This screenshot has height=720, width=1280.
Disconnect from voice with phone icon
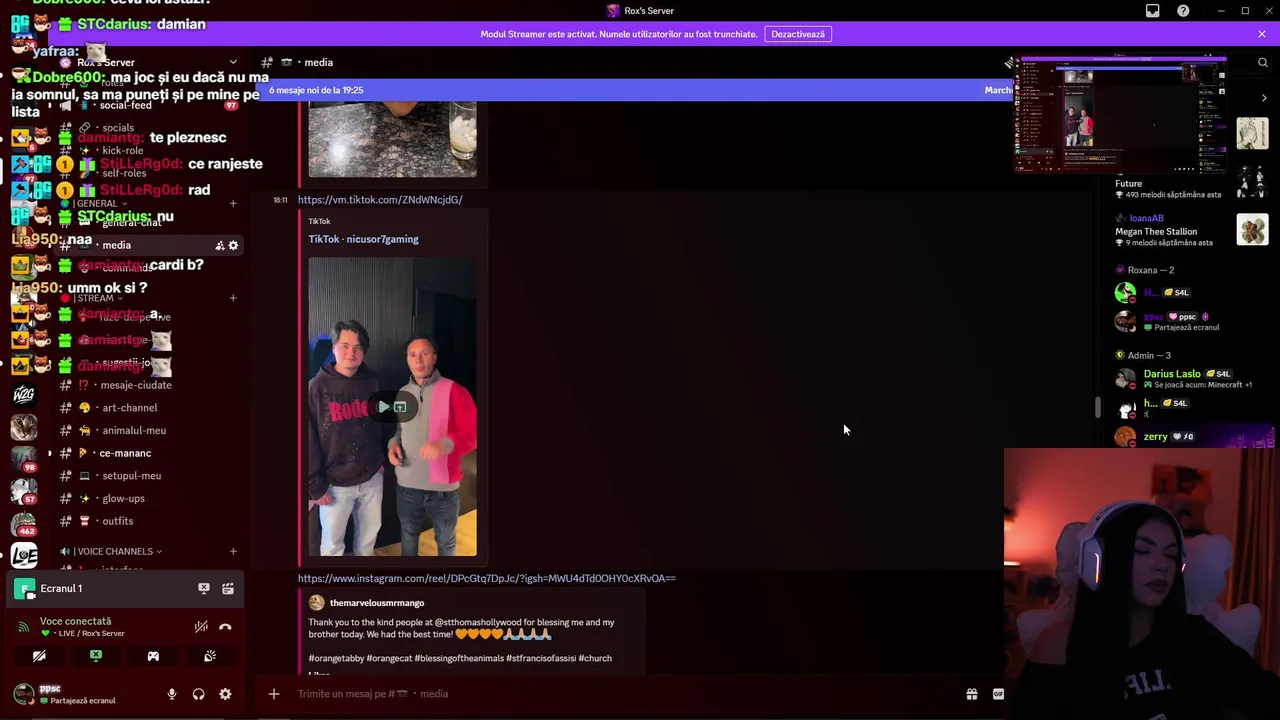(x=225, y=627)
